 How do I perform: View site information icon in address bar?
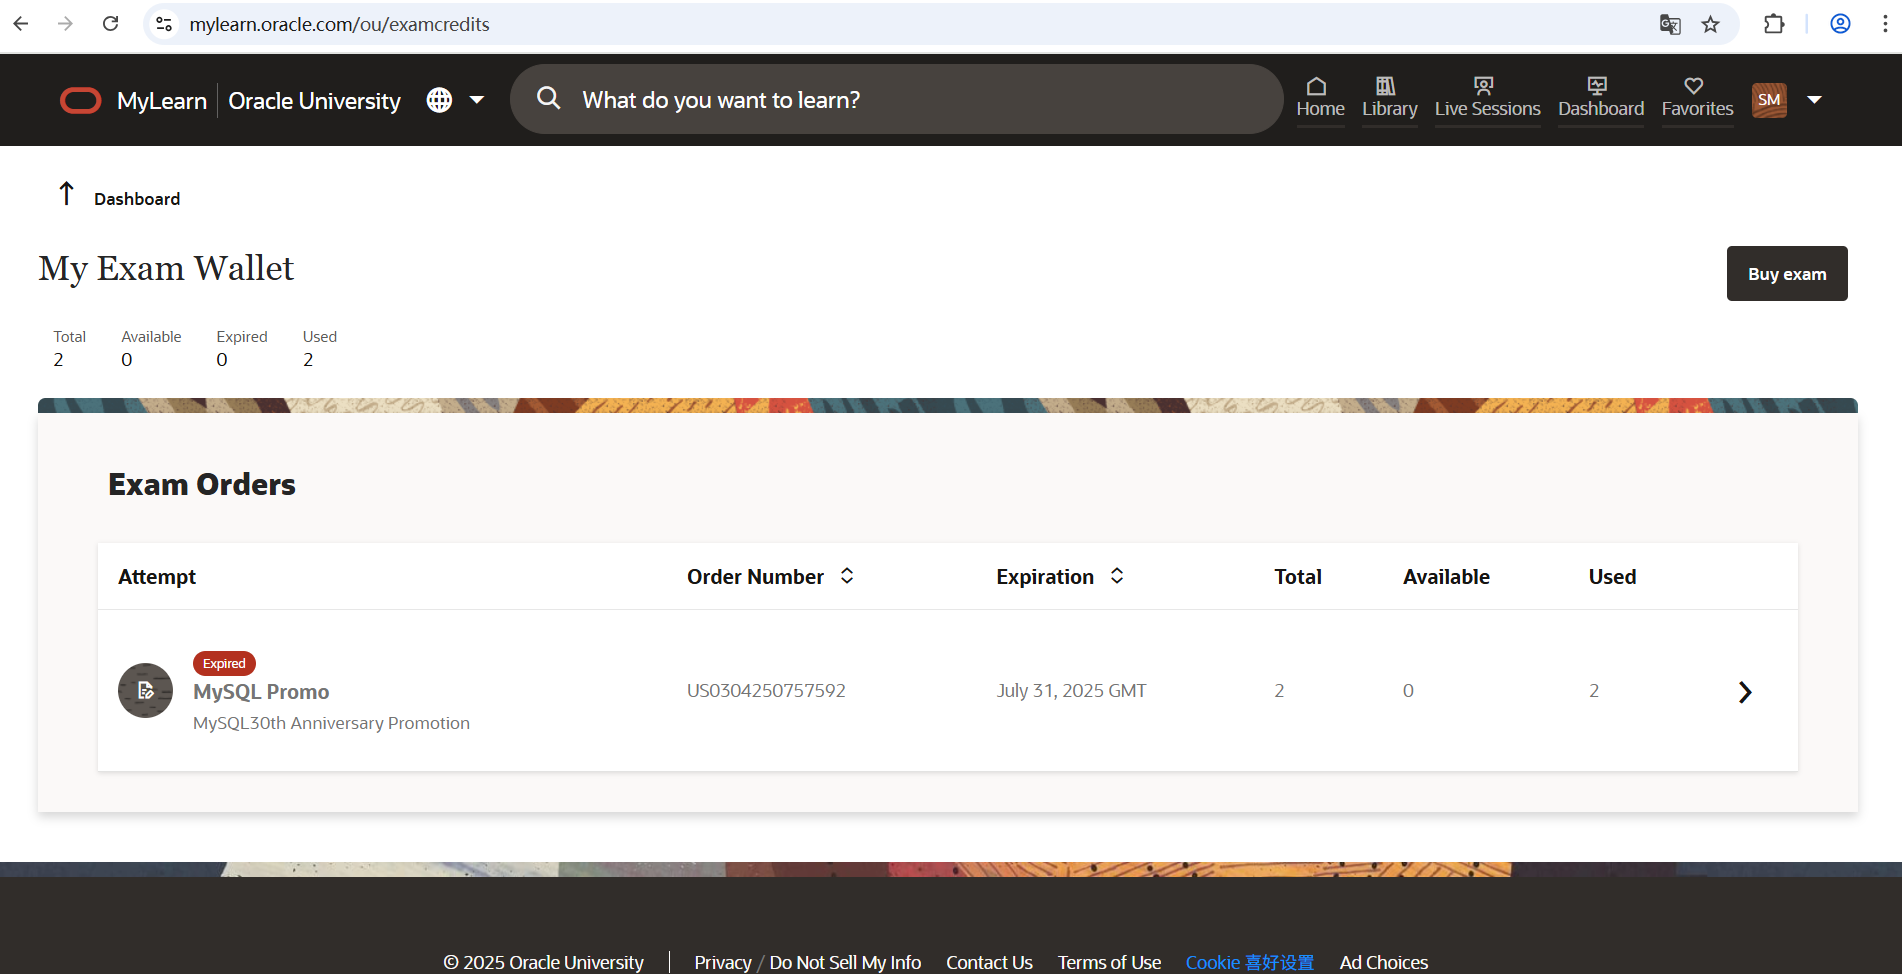pos(164,24)
